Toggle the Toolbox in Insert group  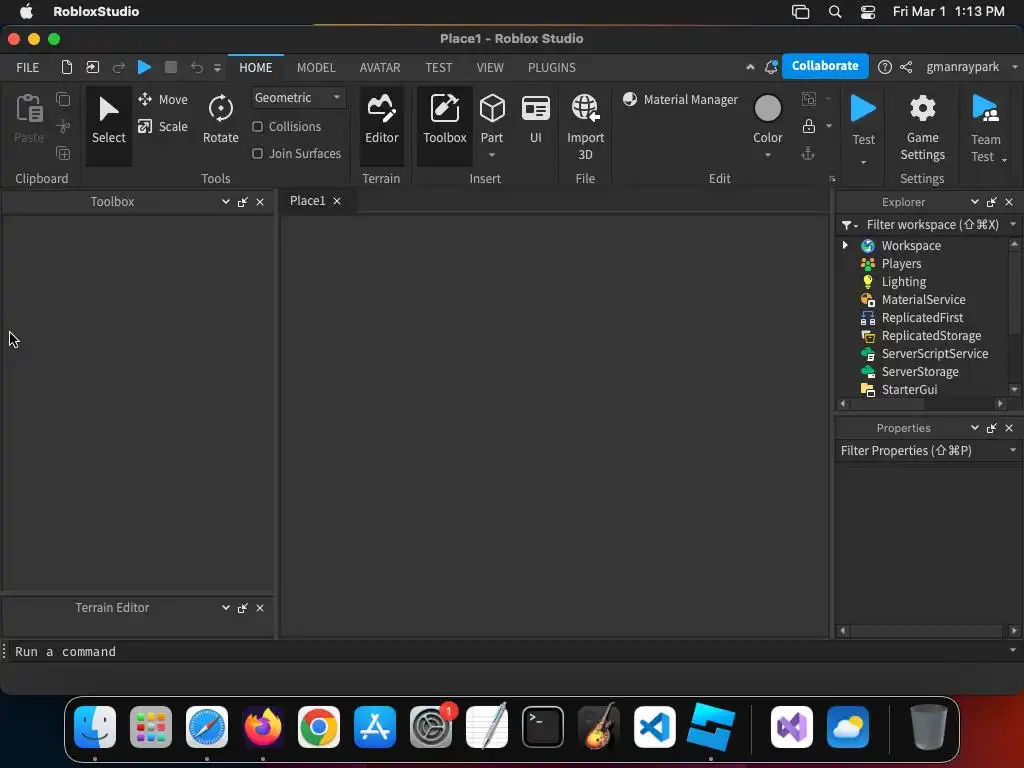pyautogui.click(x=445, y=125)
